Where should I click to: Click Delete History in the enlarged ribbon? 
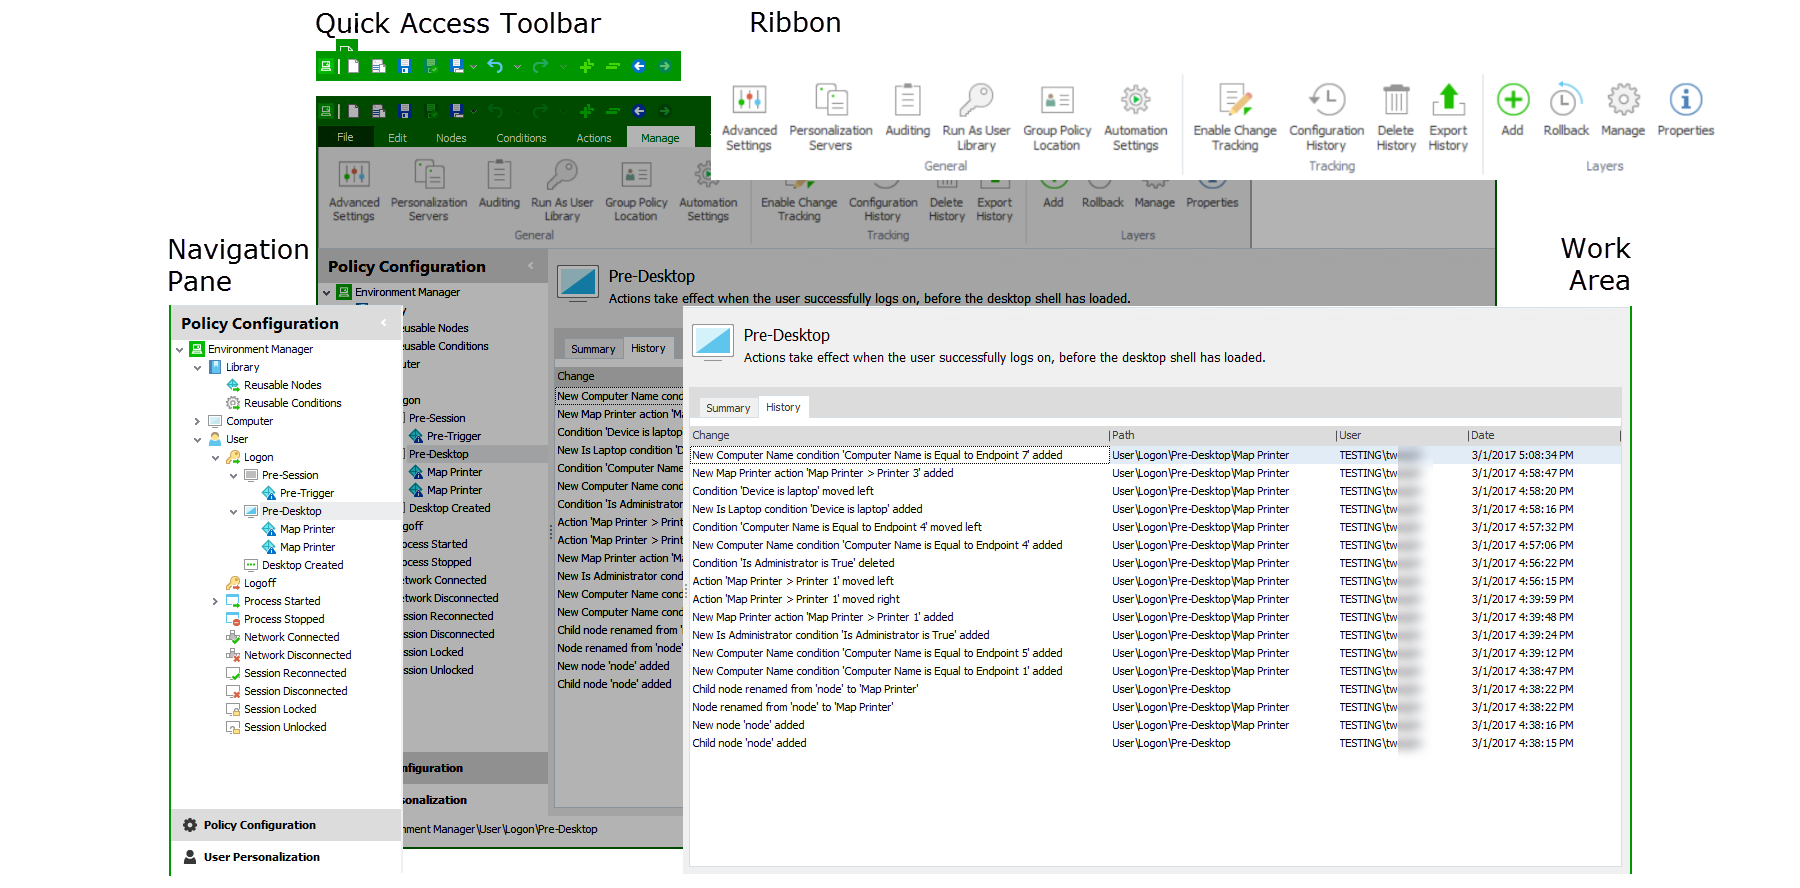(x=1396, y=118)
